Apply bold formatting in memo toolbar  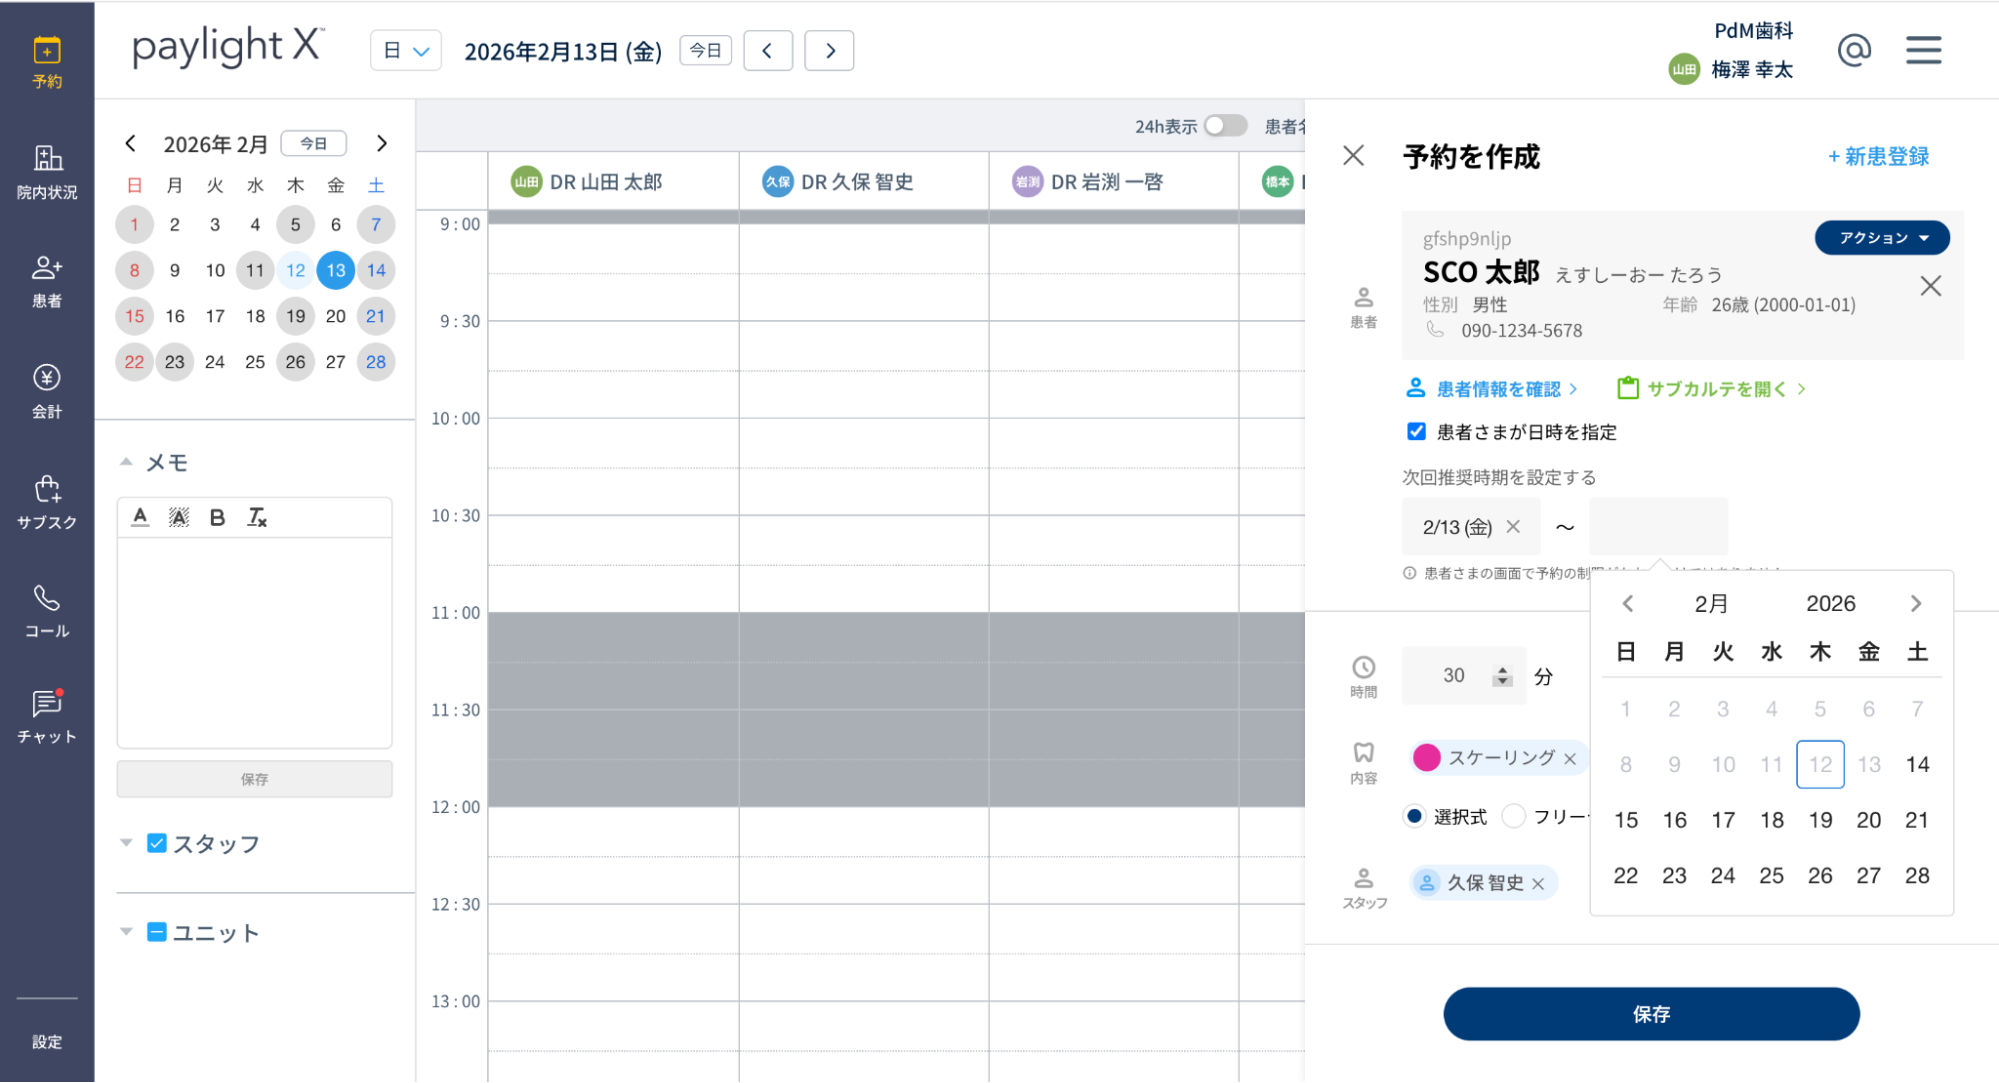tap(217, 517)
